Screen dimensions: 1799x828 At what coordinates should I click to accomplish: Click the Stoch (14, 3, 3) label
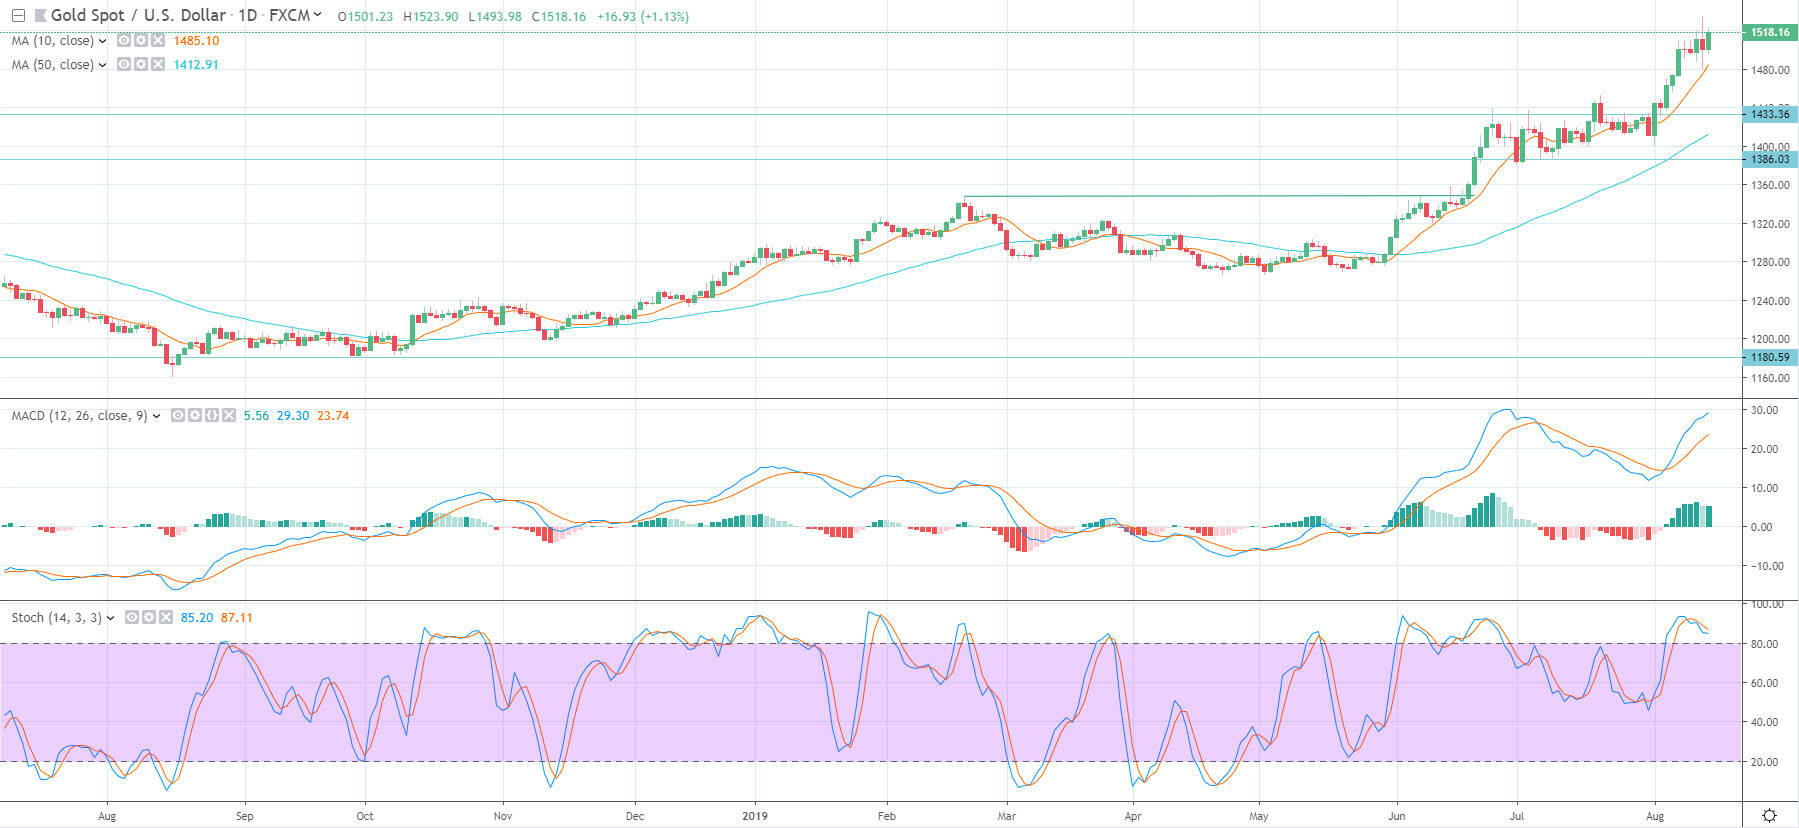click(56, 618)
